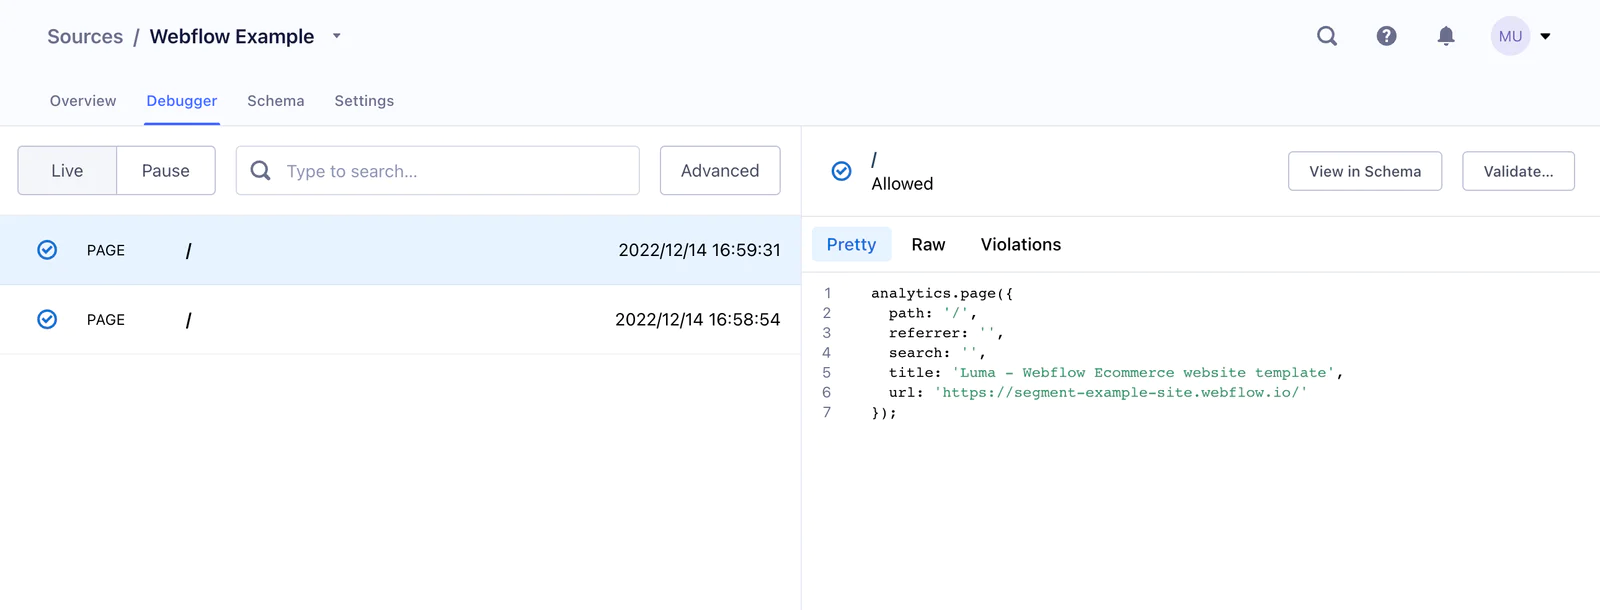
Task: Navigate to Sources breadcrumb link
Action: tap(85, 37)
